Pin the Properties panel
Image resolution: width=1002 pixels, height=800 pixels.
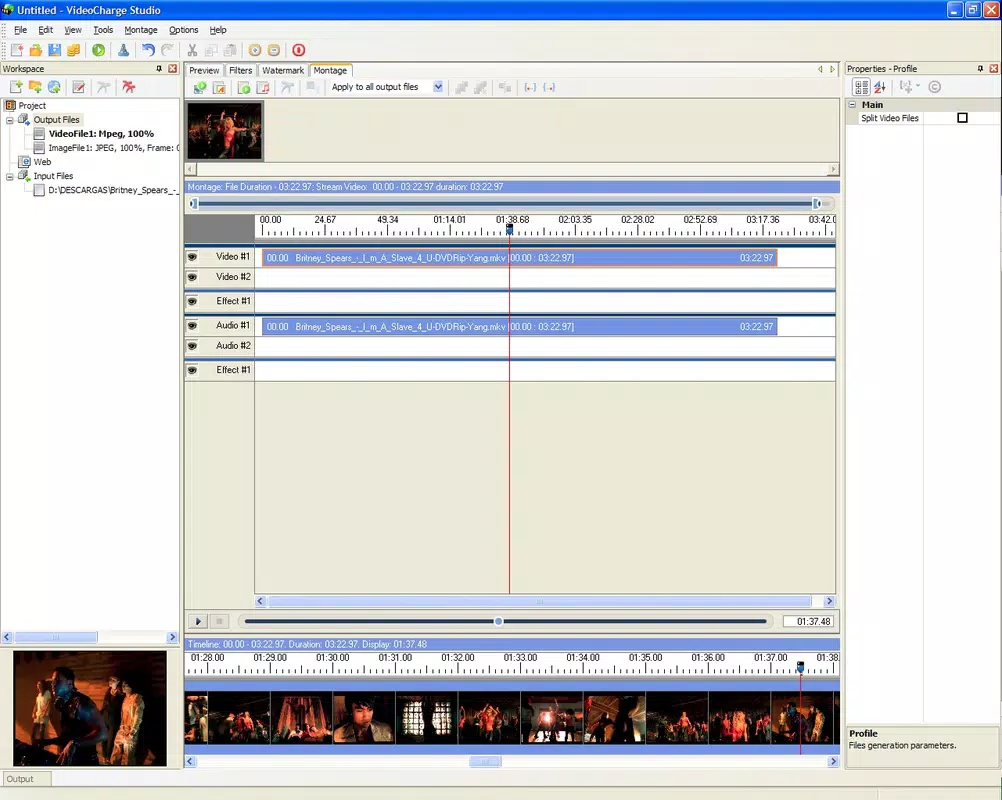coord(980,68)
